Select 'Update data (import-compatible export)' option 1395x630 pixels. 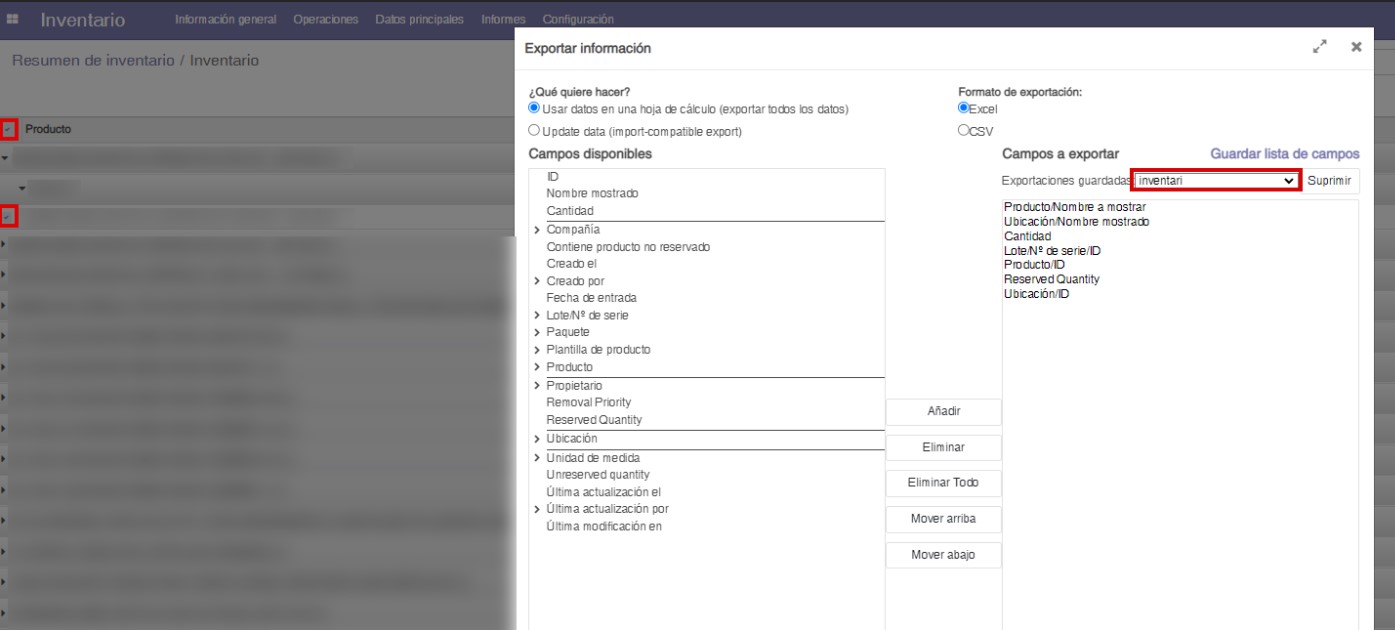coord(534,131)
